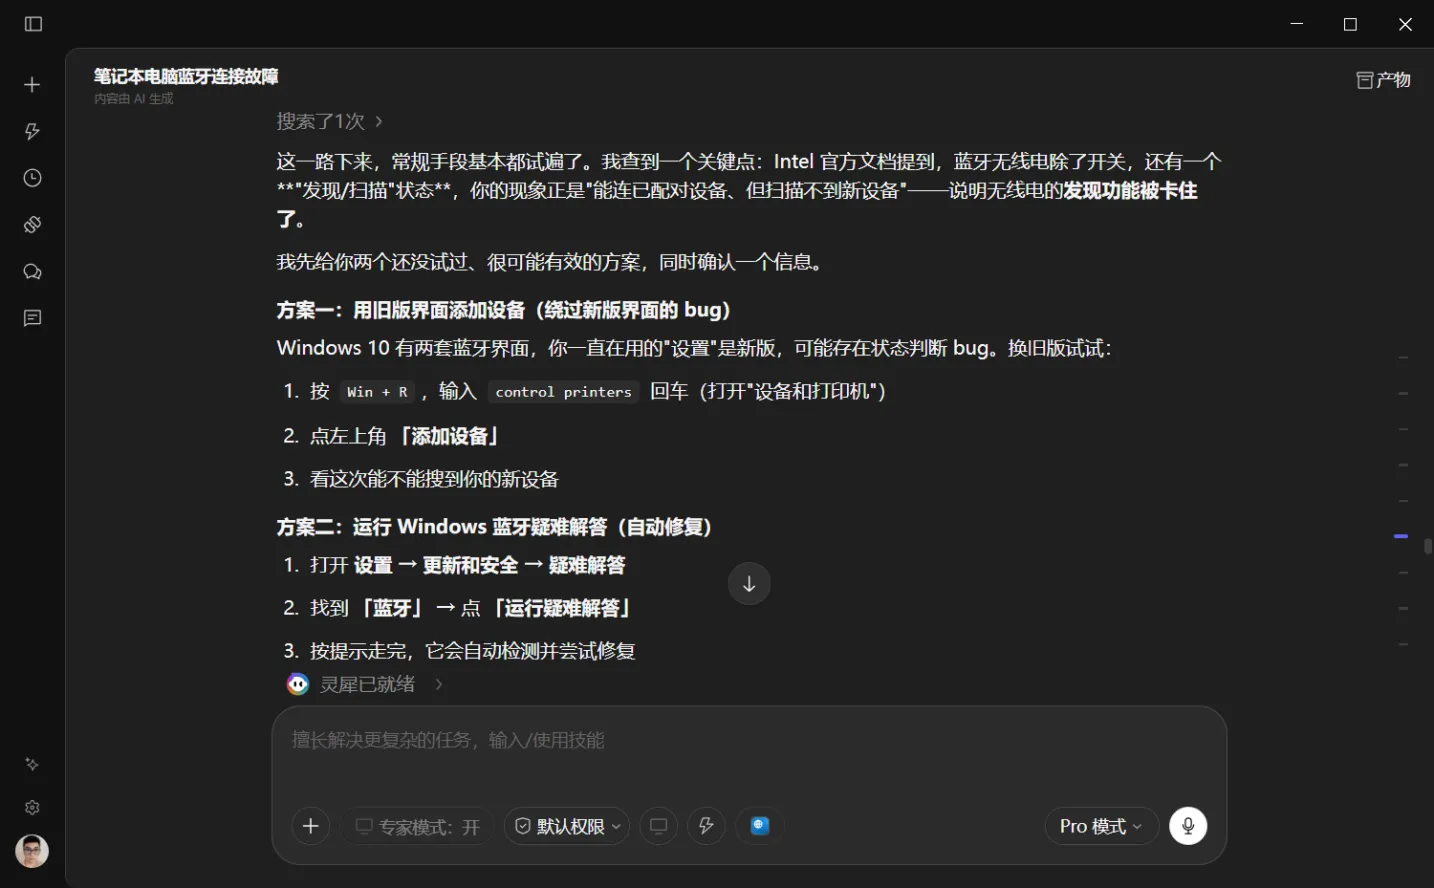1434x888 pixels.
Task: Open the 产物 artifacts panel
Action: point(1383,80)
